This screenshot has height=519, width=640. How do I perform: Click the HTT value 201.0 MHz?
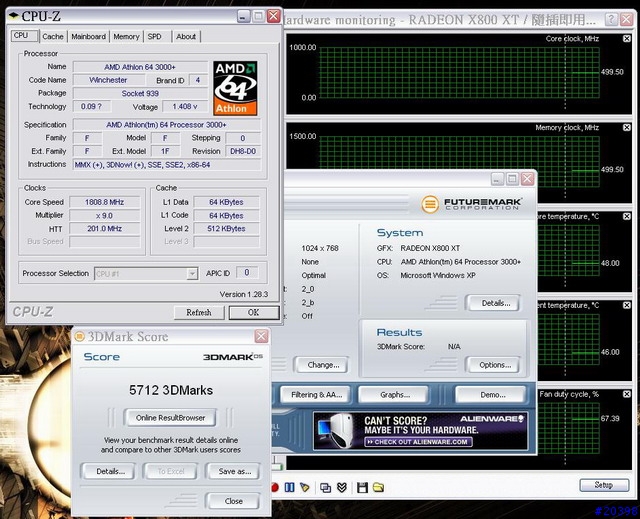pos(104,228)
